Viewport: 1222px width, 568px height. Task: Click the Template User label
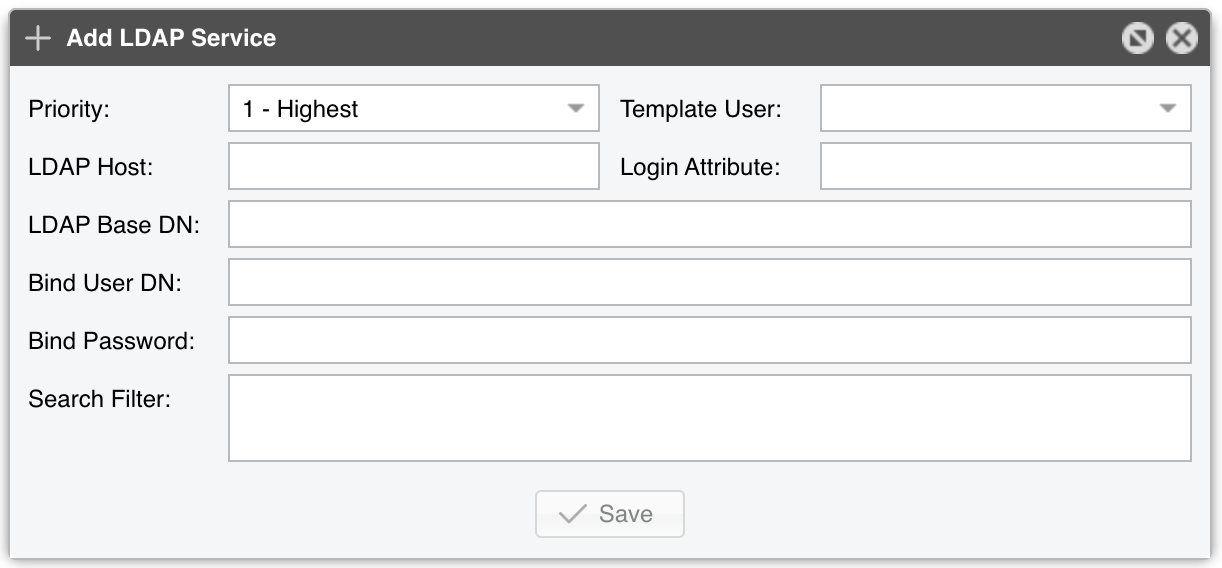[701, 109]
